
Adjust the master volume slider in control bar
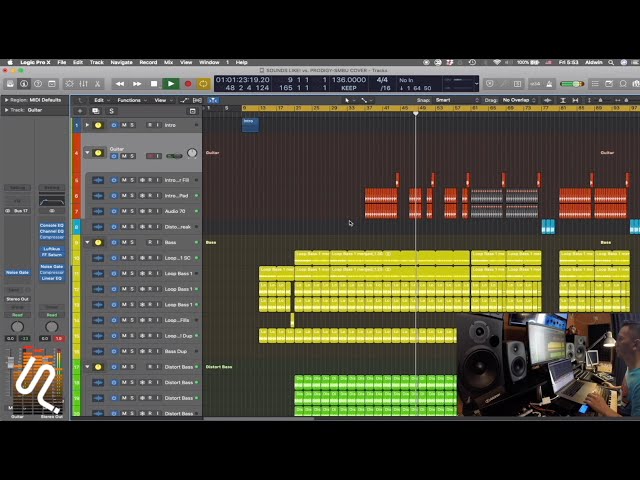pyautogui.click(x=572, y=84)
